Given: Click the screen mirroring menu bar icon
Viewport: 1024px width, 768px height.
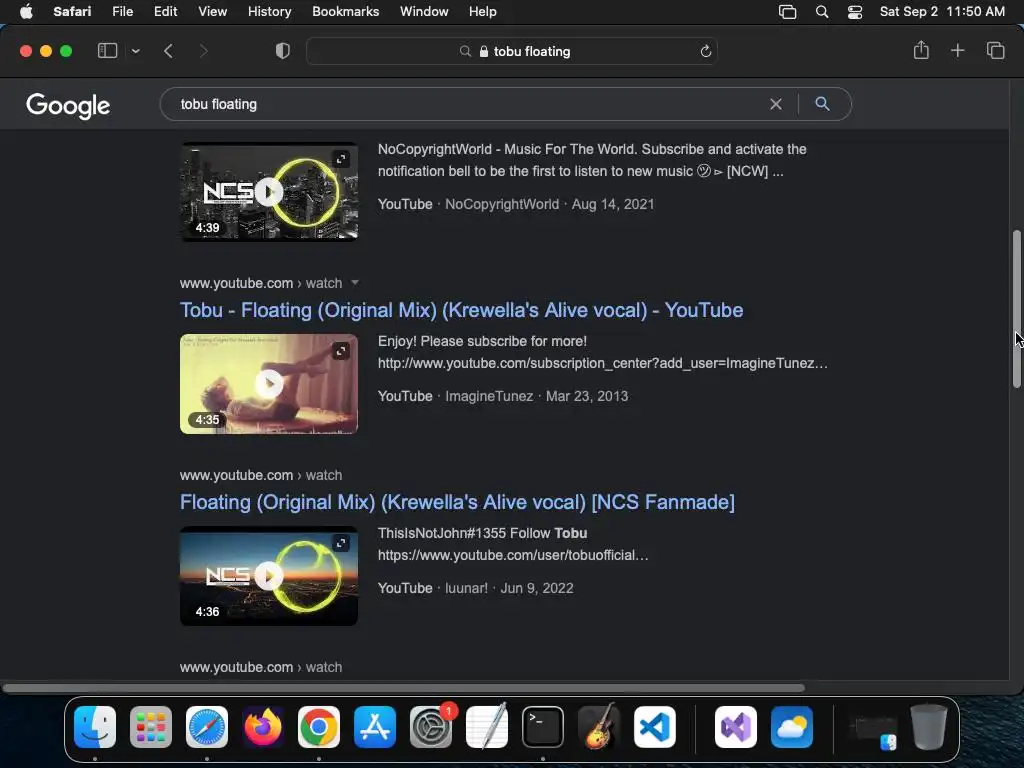Looking at the screenshot, I should [x=788, y=12].
